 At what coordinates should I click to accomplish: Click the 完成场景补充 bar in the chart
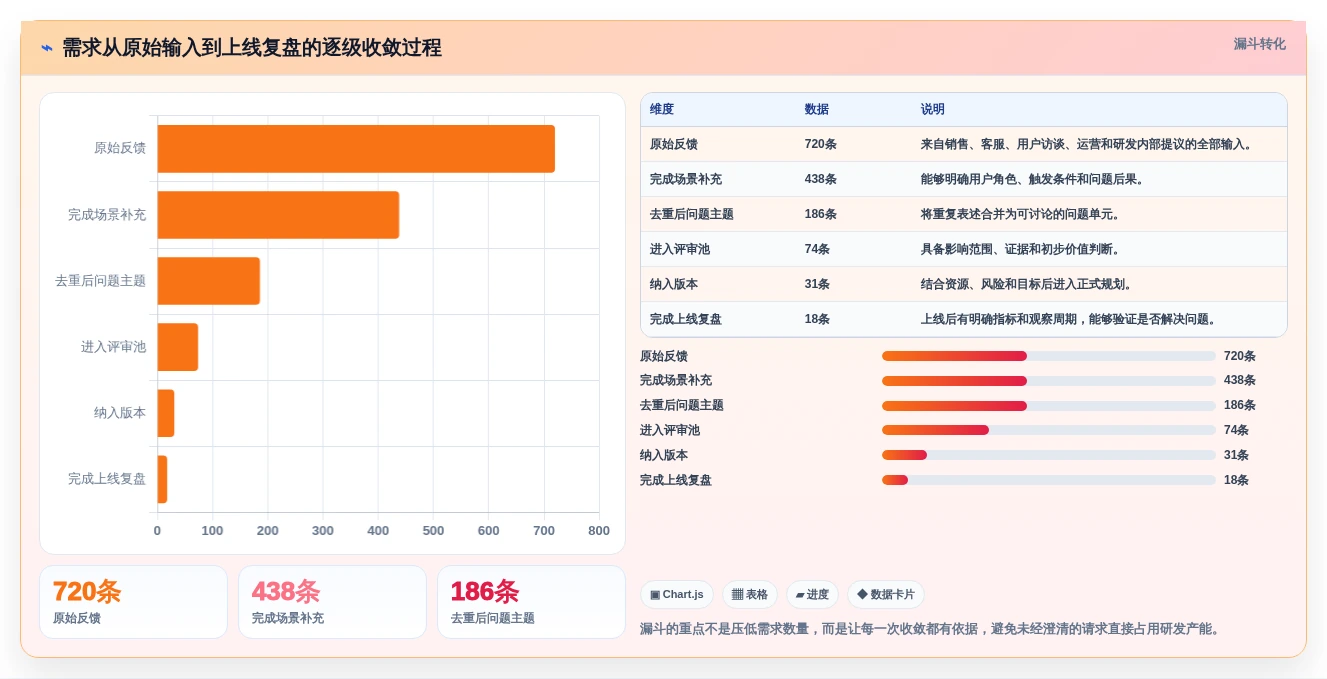coord(278,215)
